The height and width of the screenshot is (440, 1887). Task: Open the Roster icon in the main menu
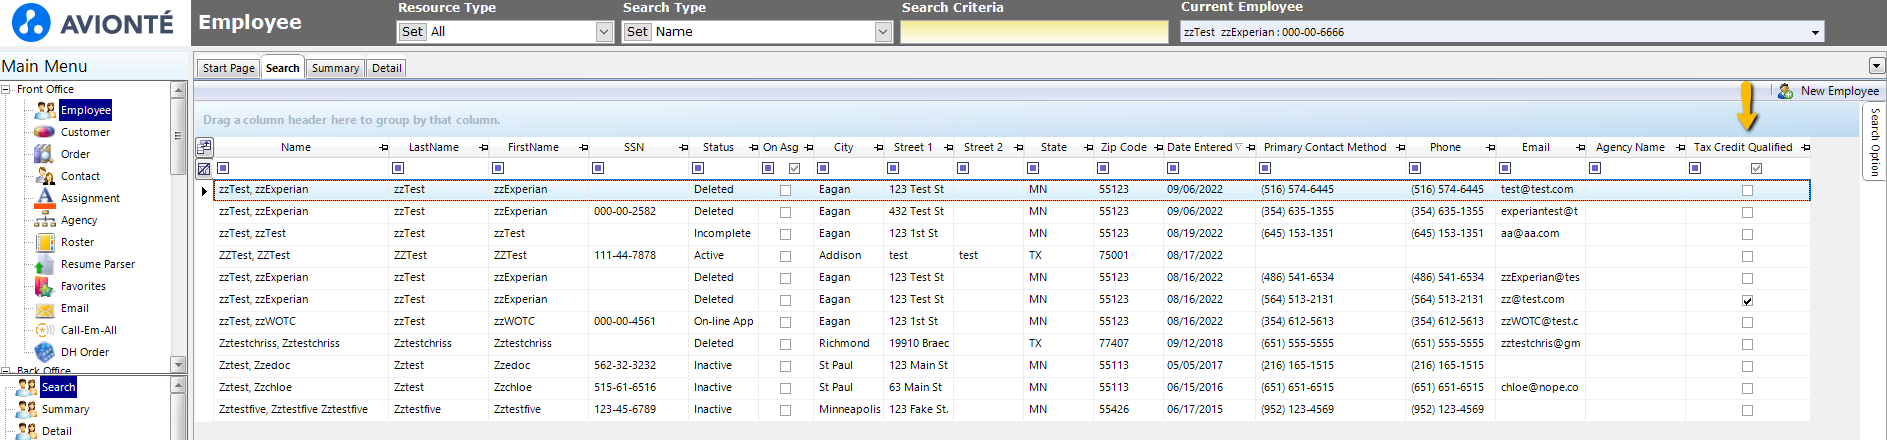(44, 242)
